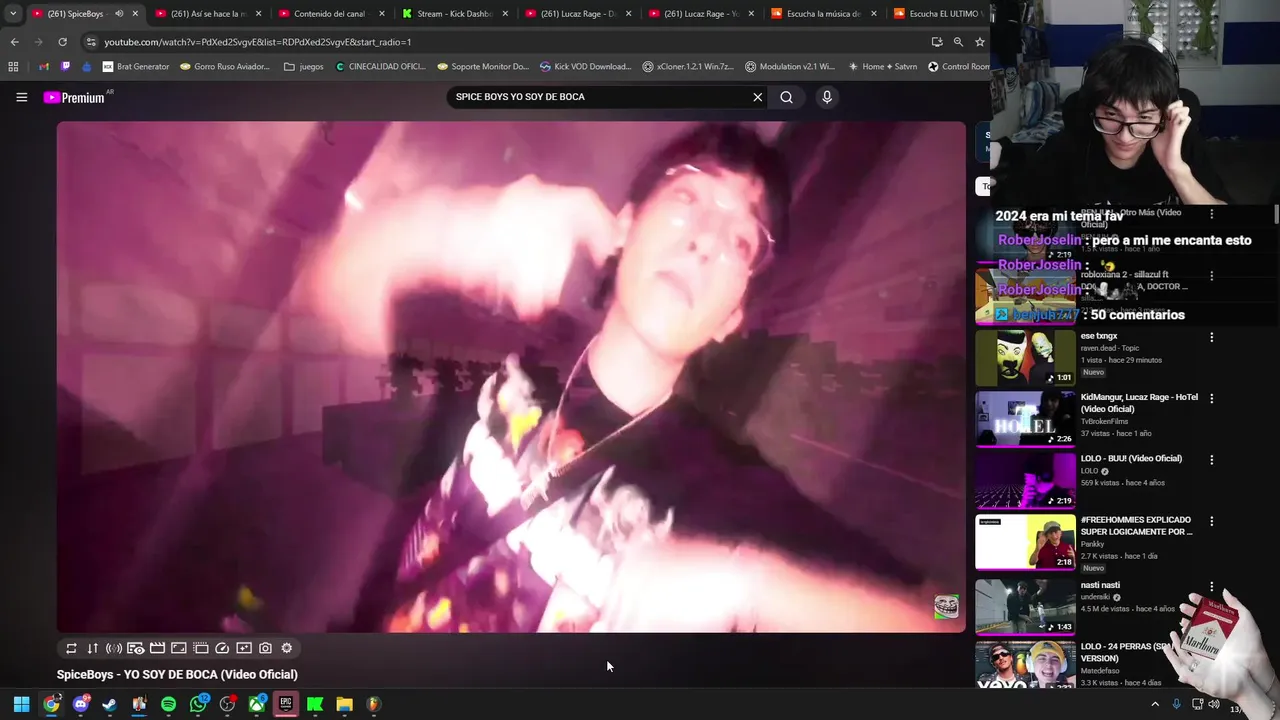Run search with the magnifier button
The width and height of the screenshot is (1280, 720).
(786, 97)
